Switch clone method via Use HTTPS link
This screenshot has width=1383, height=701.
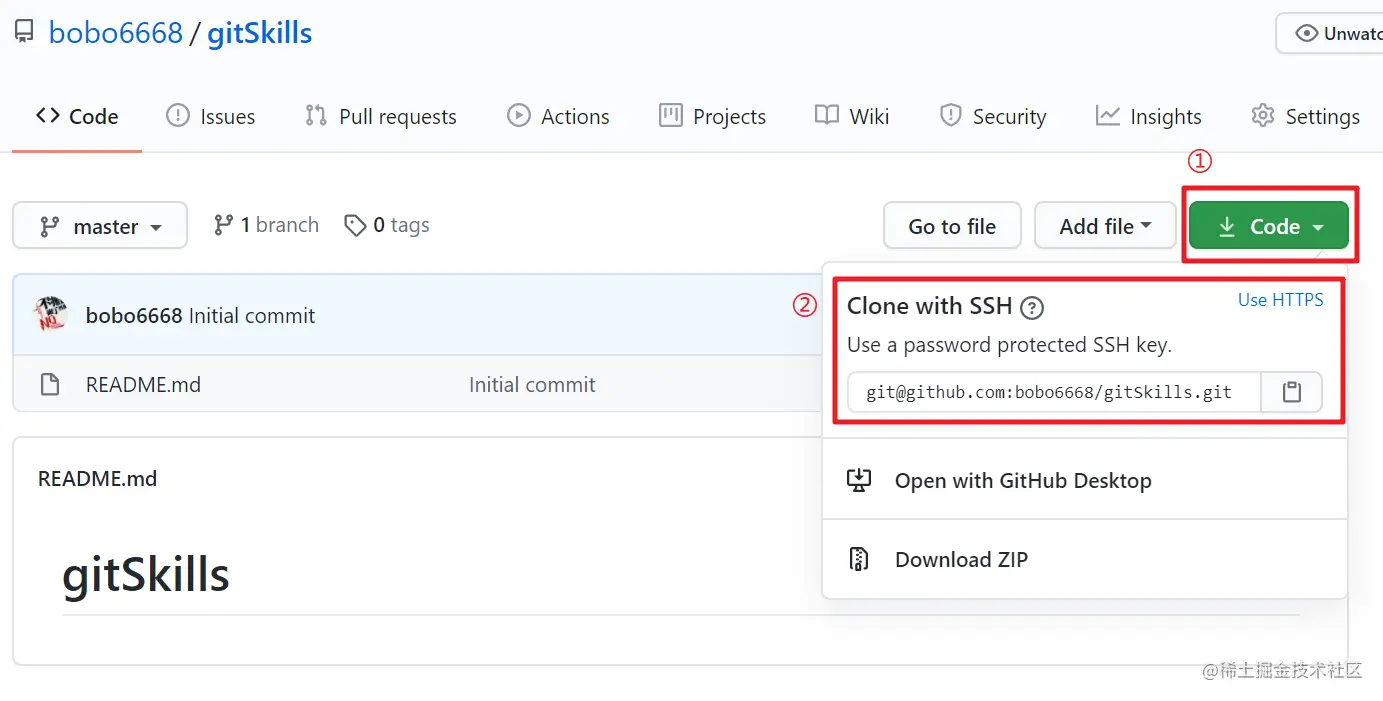(1280, 300)
